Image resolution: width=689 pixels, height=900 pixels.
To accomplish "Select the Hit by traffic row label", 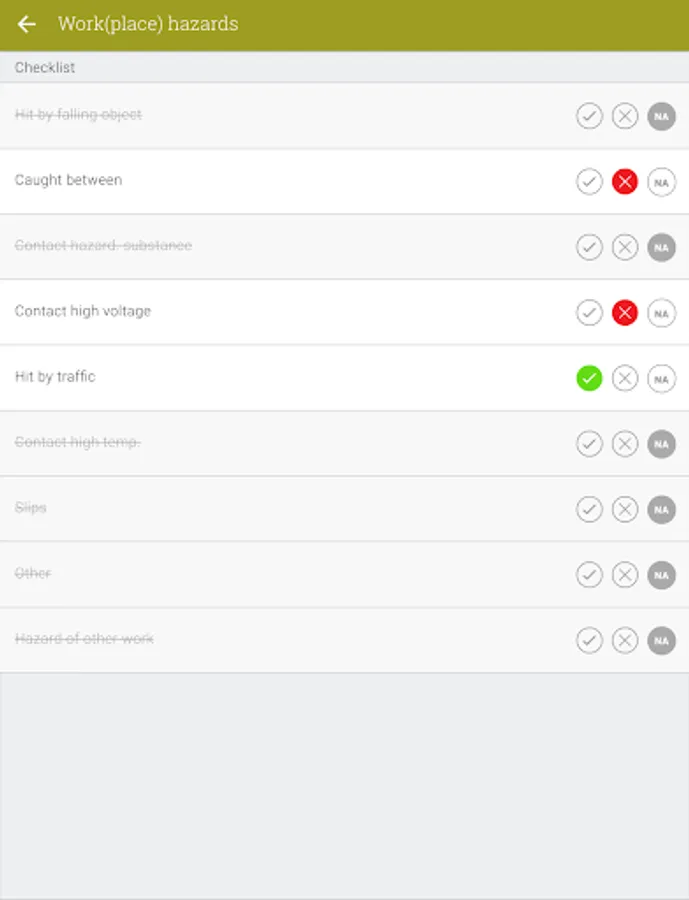I will 55,377.
